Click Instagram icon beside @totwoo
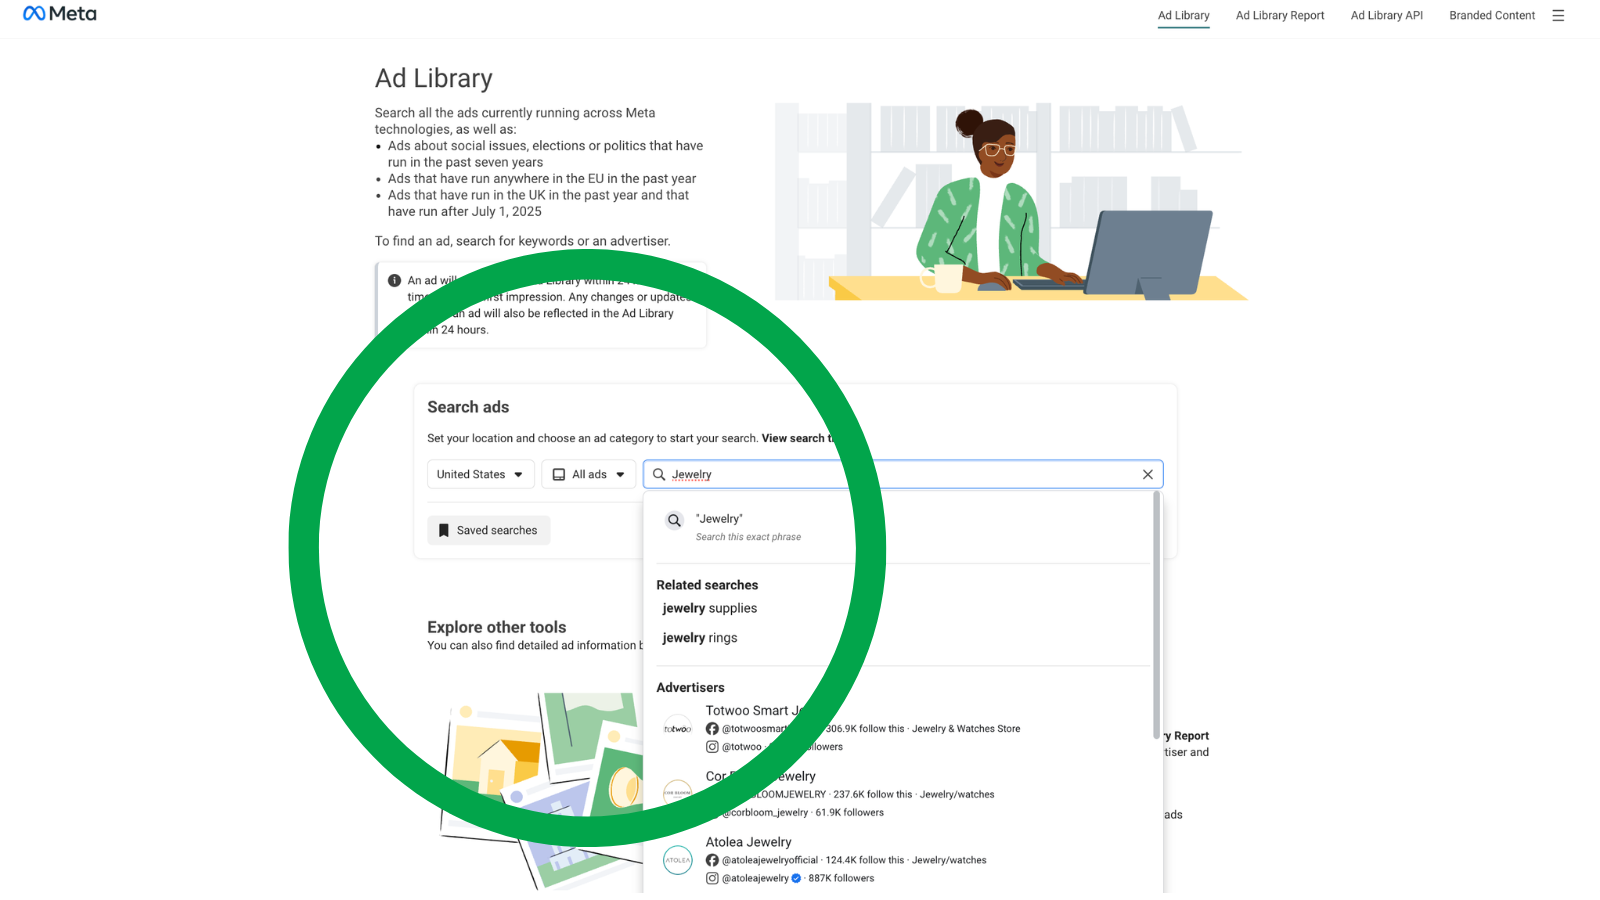 pyautogui.click(x=712, y=747)
